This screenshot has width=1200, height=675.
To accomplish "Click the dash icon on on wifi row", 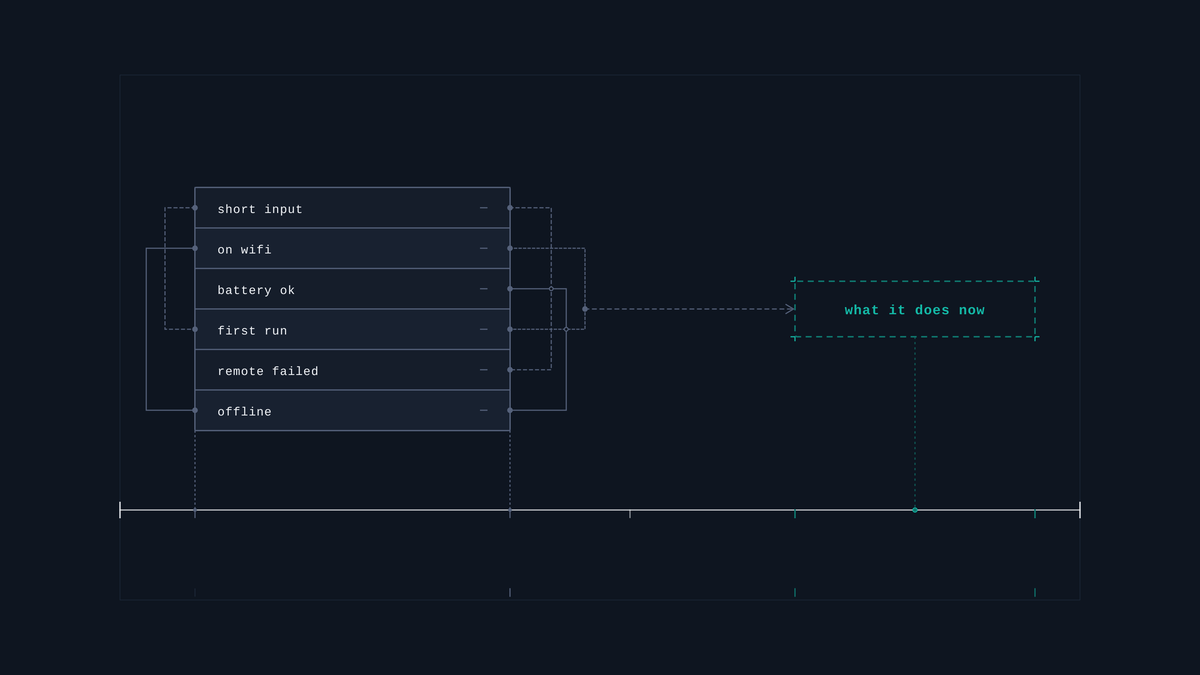I will 484,248.
